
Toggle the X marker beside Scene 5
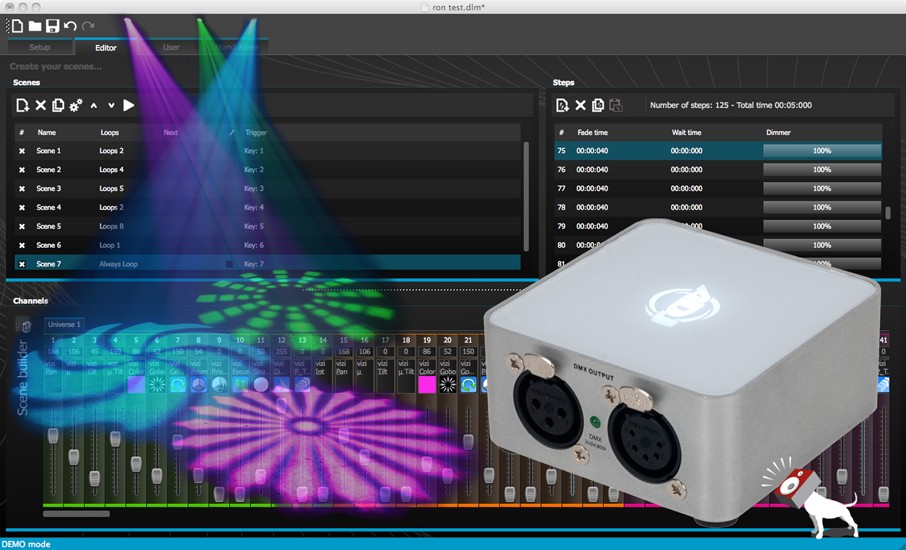pyautogui.click(x=22, y=227)
